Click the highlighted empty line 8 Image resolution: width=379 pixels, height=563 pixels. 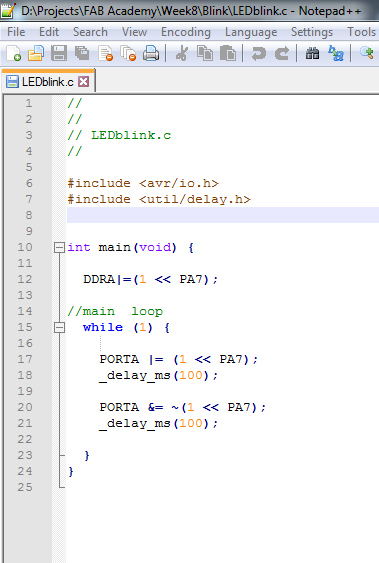pyautogui.click(x=223, y=215)
